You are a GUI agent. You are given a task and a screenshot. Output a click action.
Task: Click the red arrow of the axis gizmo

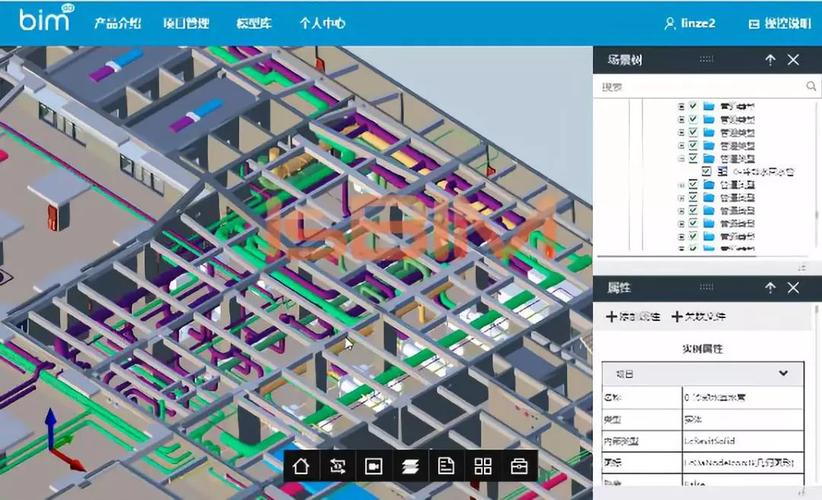point(68,460)
